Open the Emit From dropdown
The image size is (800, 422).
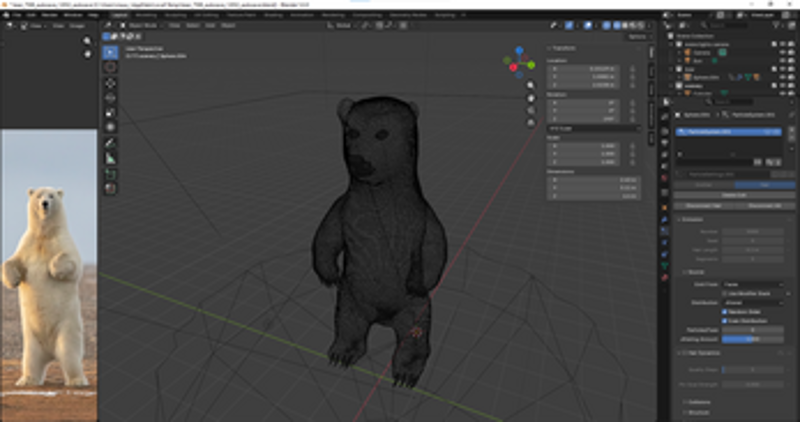point(753,284)
